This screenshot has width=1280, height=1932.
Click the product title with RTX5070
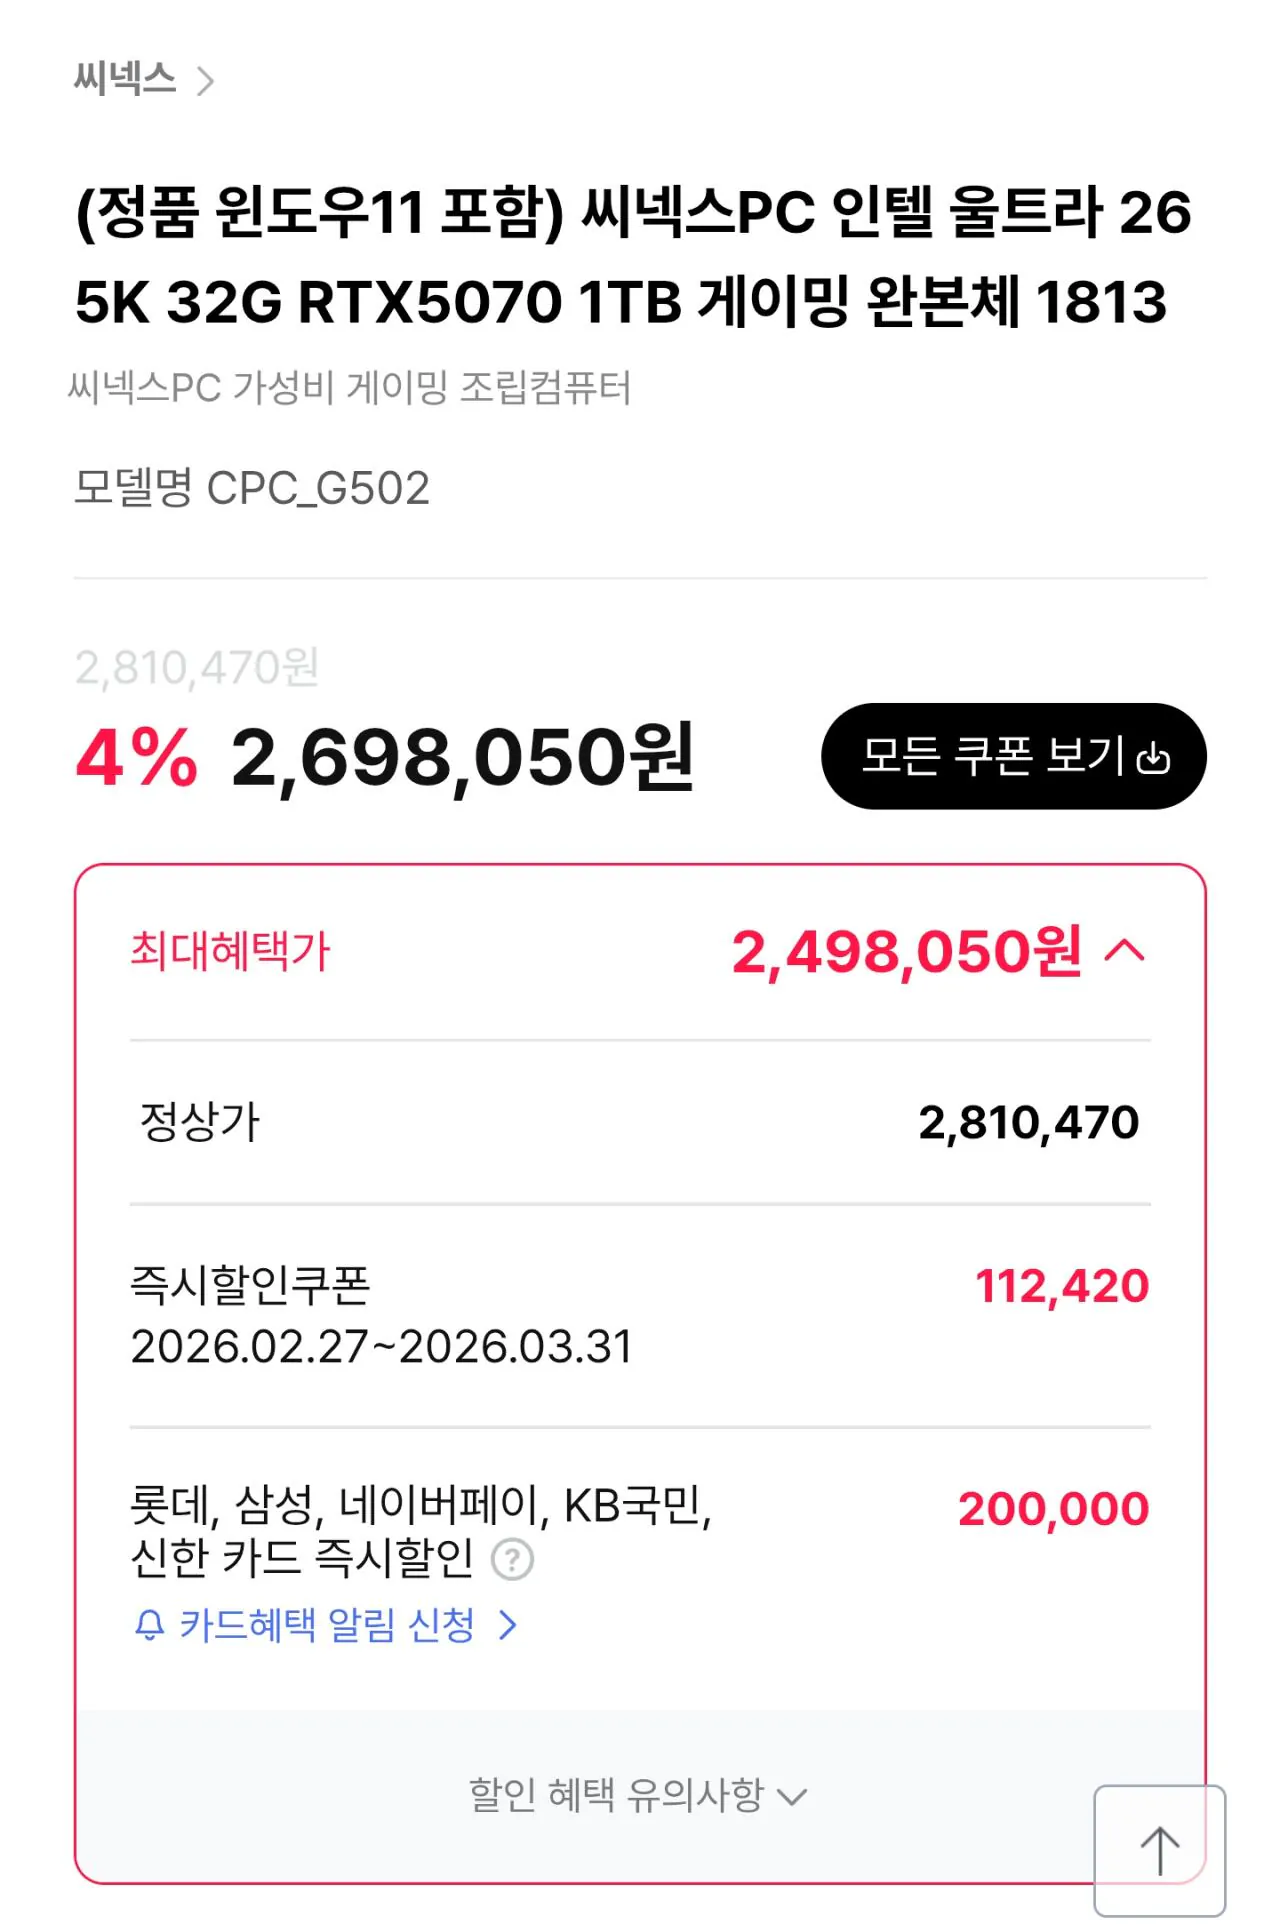633,256
